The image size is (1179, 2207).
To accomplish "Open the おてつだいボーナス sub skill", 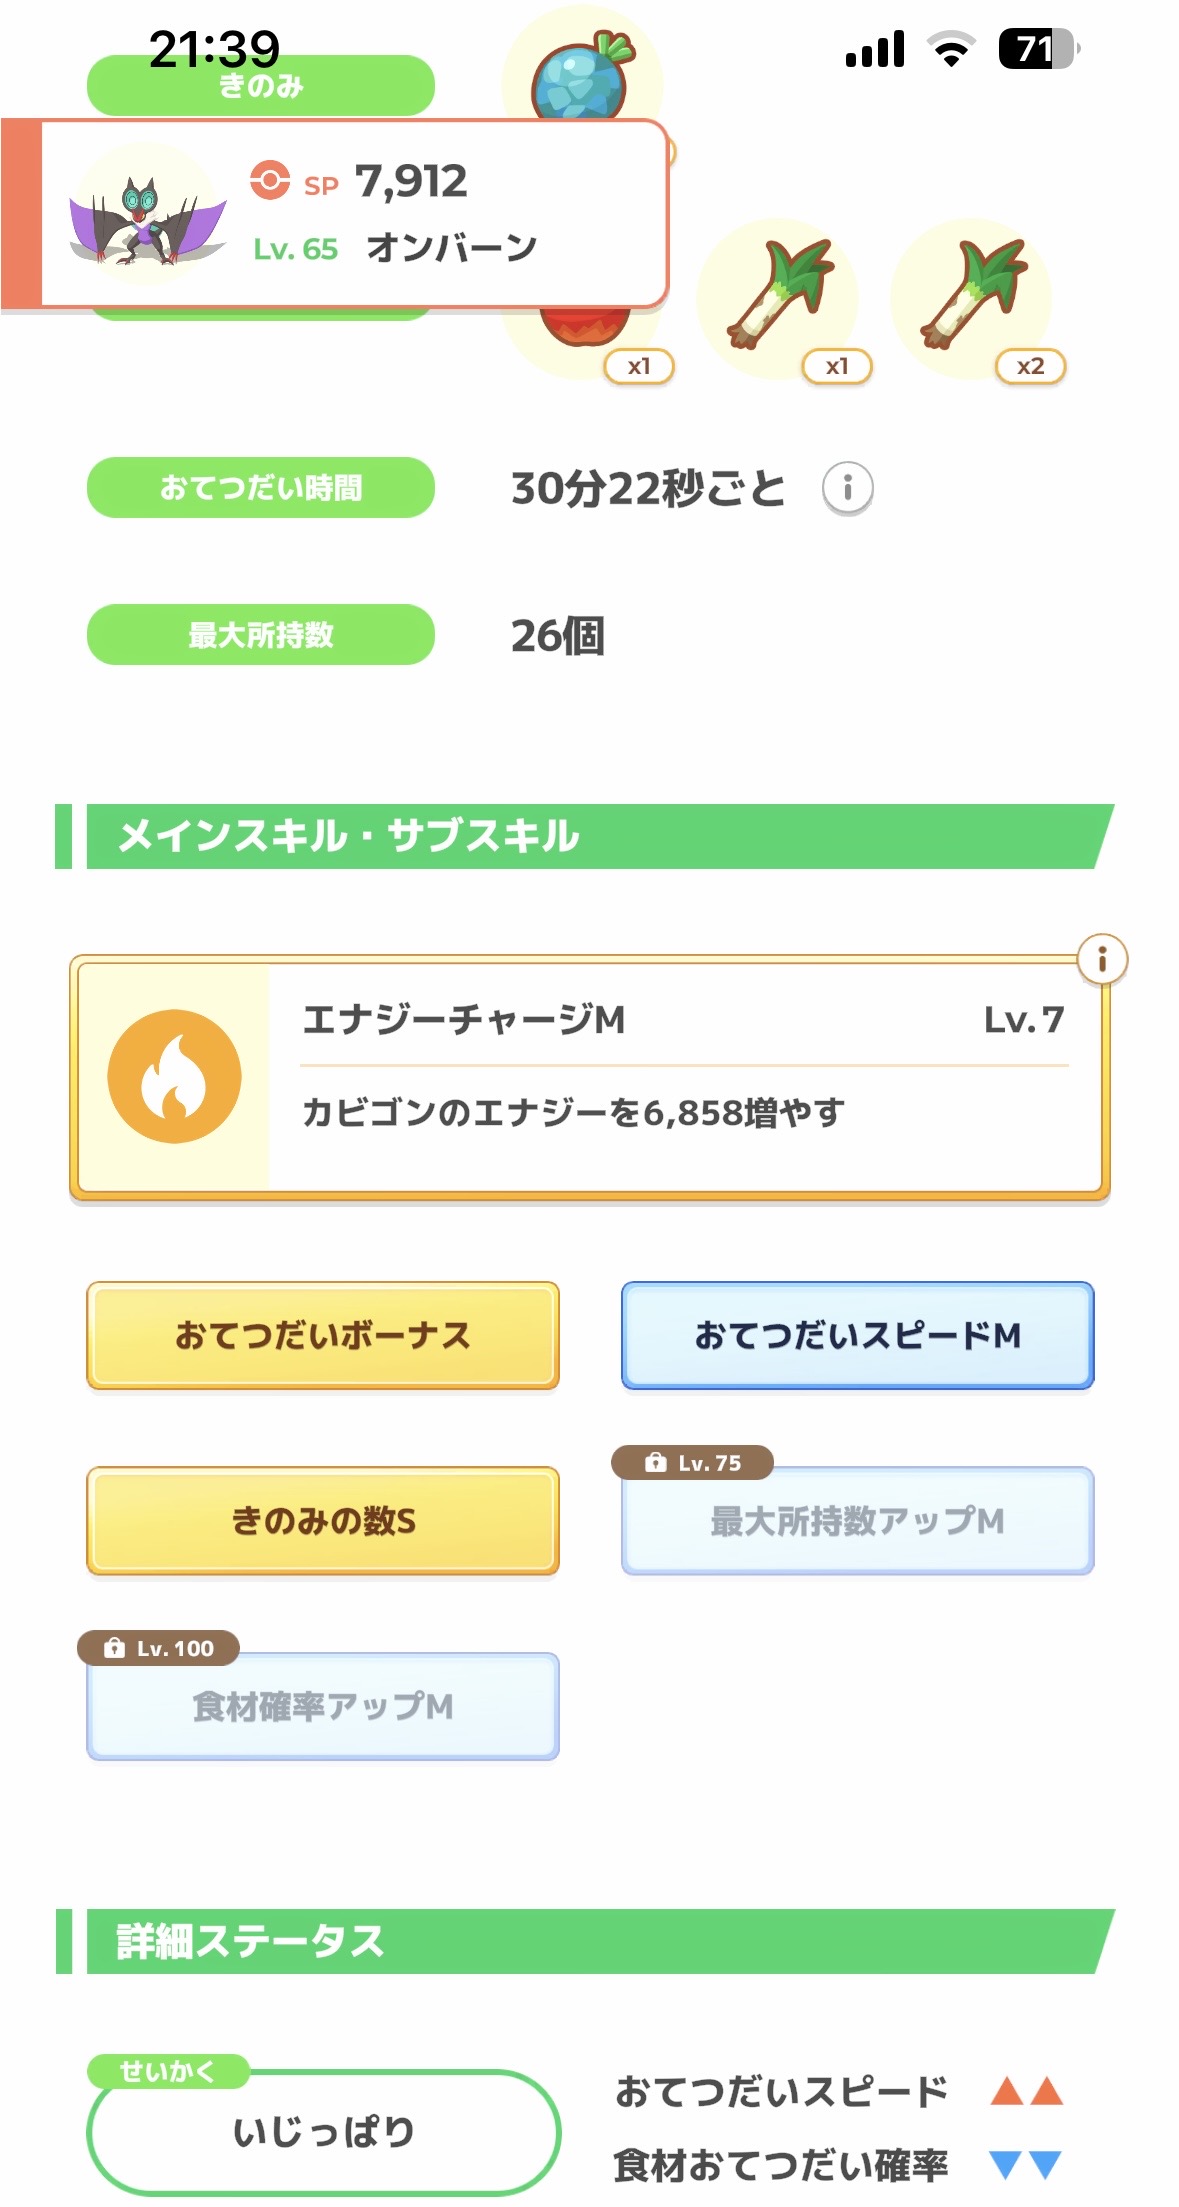I will tap(322, 1335).
